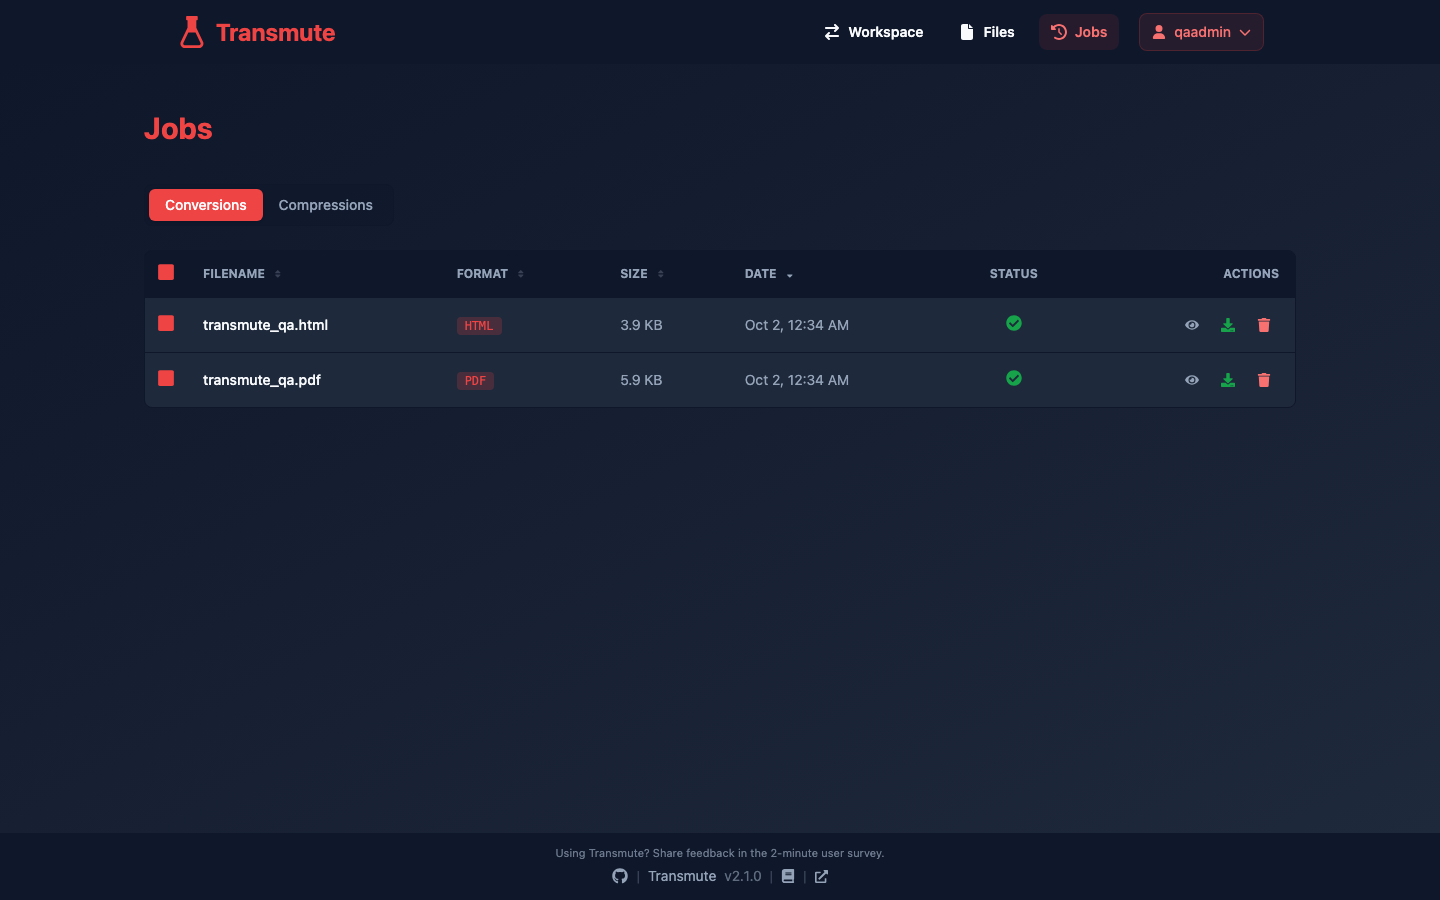Download the transmute_qa.pdf file
The height and width of the screenshot is (900, 1440).
point(1228,380)
